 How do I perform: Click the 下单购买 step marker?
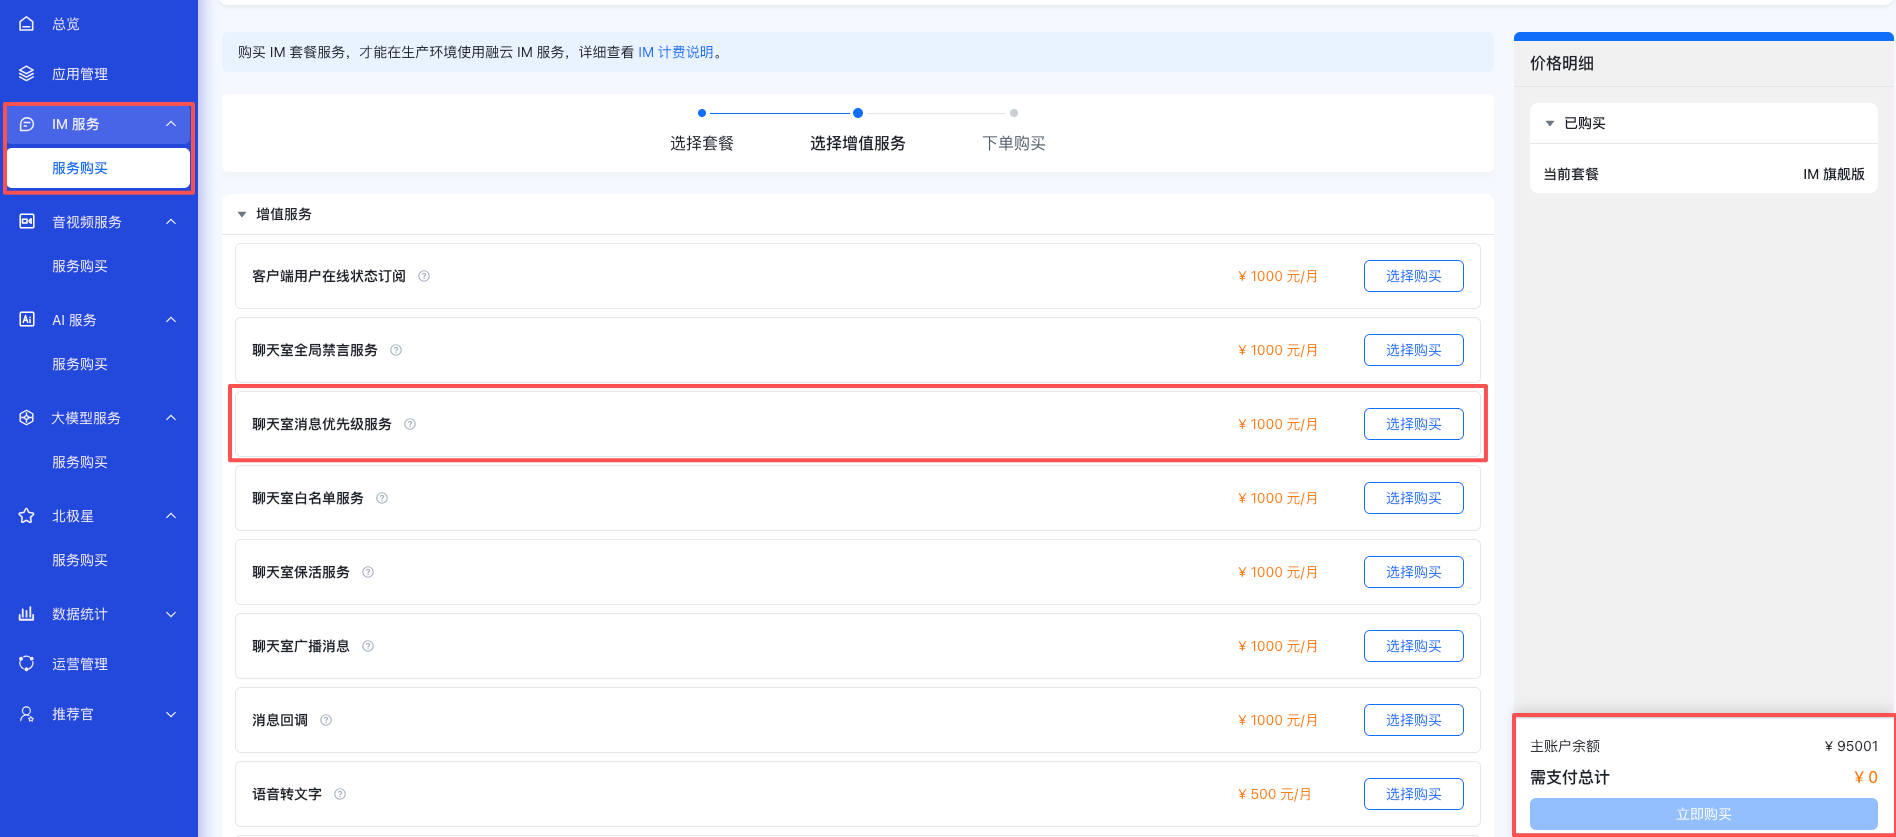click(1014, 113)
